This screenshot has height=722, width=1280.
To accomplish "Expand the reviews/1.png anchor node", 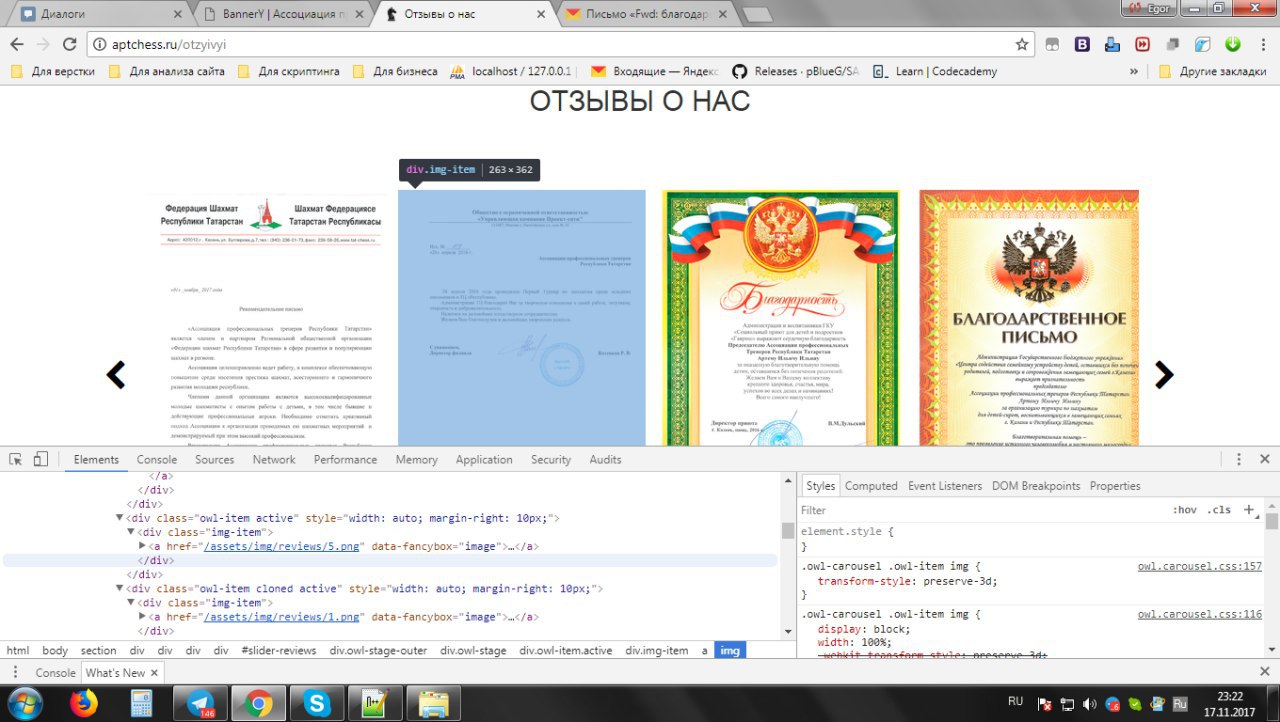I will 143,617.
